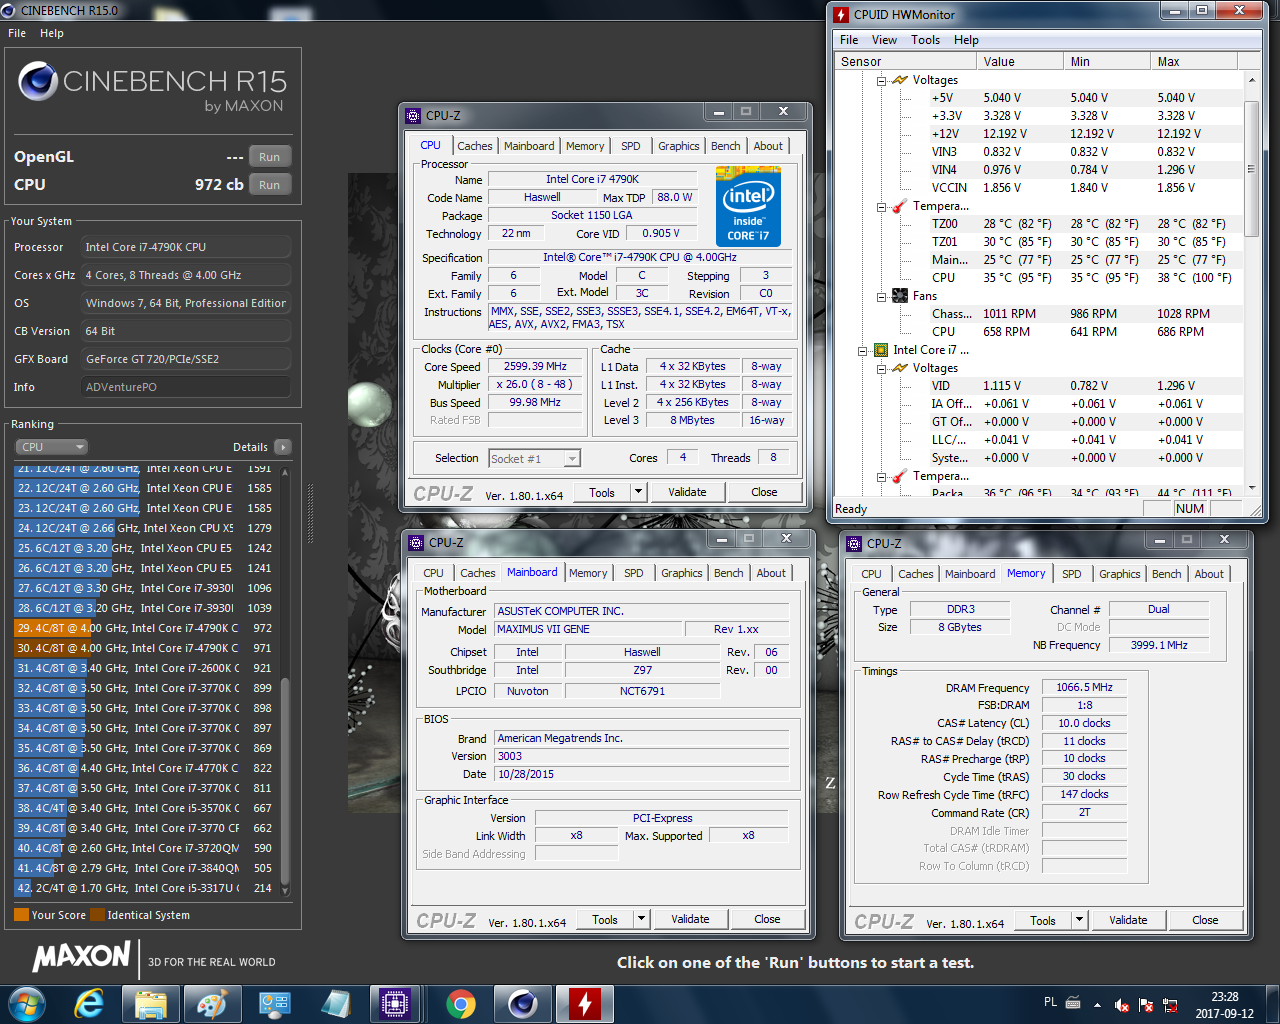Open Notepad icon in the taskbar
Viewport: 1280px width, 1024px height.
tap(336, 1003)
